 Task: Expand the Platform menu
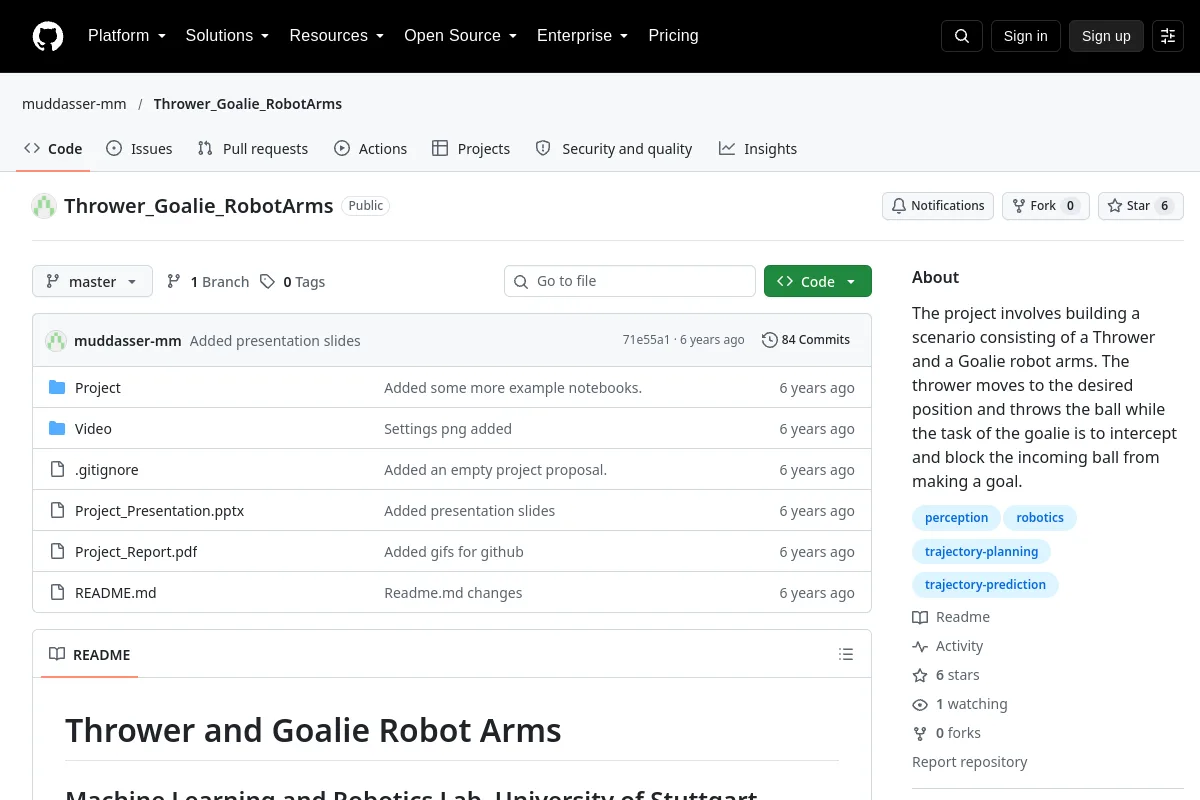click(x=126, y=36)
